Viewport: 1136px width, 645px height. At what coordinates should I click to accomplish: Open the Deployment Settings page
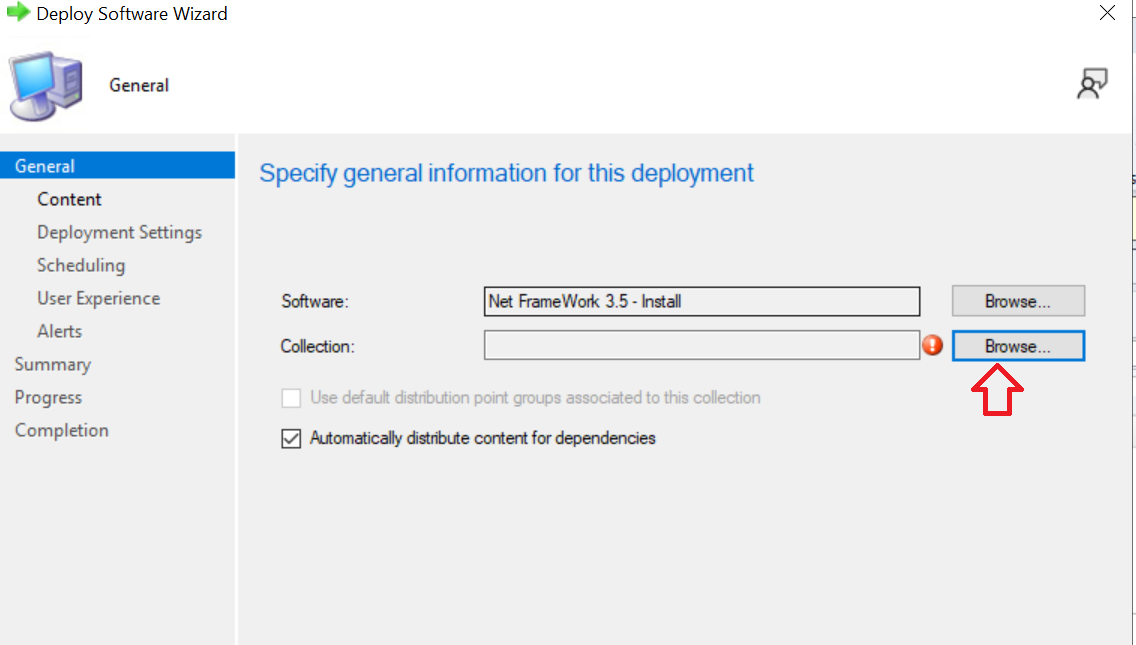click(119, 231)
